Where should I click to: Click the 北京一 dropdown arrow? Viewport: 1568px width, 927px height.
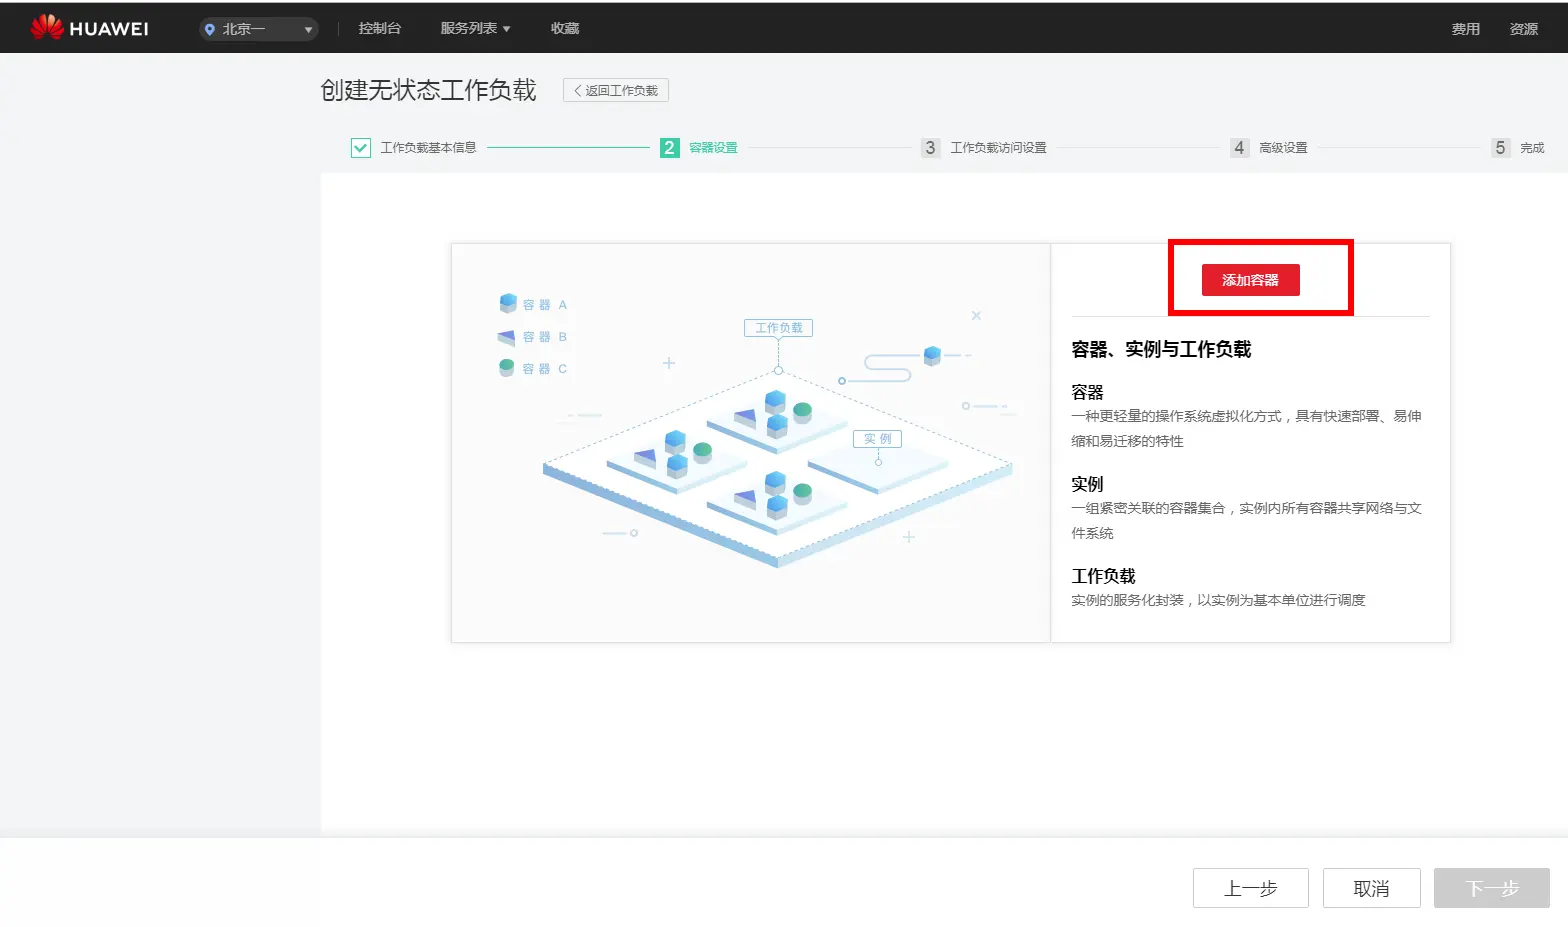click(308, 30)
